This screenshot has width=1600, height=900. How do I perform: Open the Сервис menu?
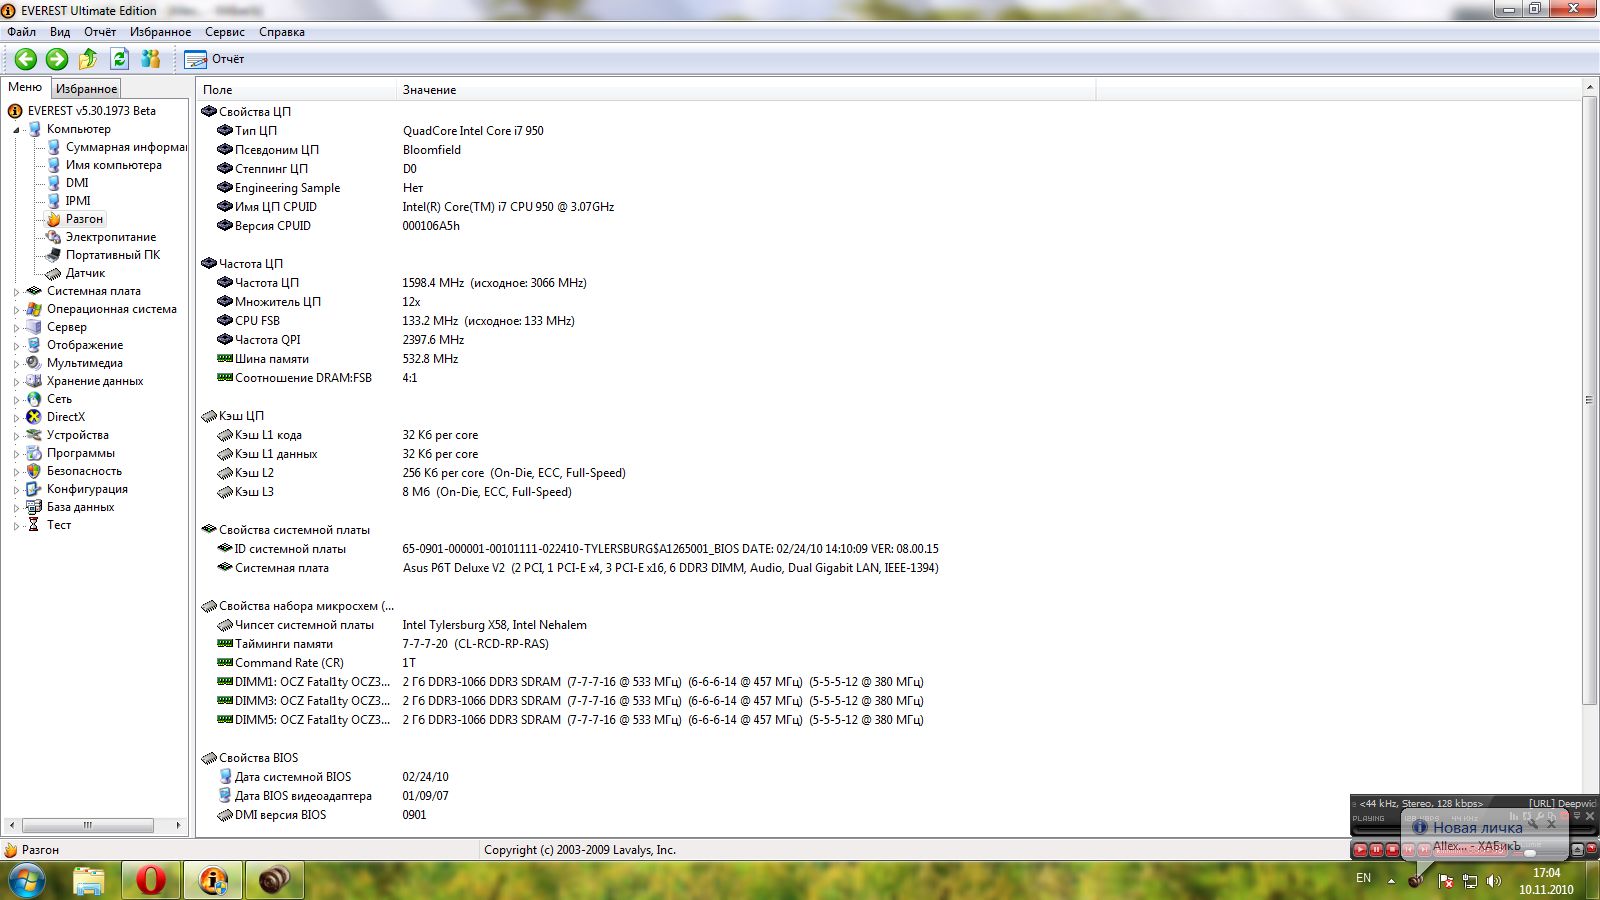tap(224, 32)
